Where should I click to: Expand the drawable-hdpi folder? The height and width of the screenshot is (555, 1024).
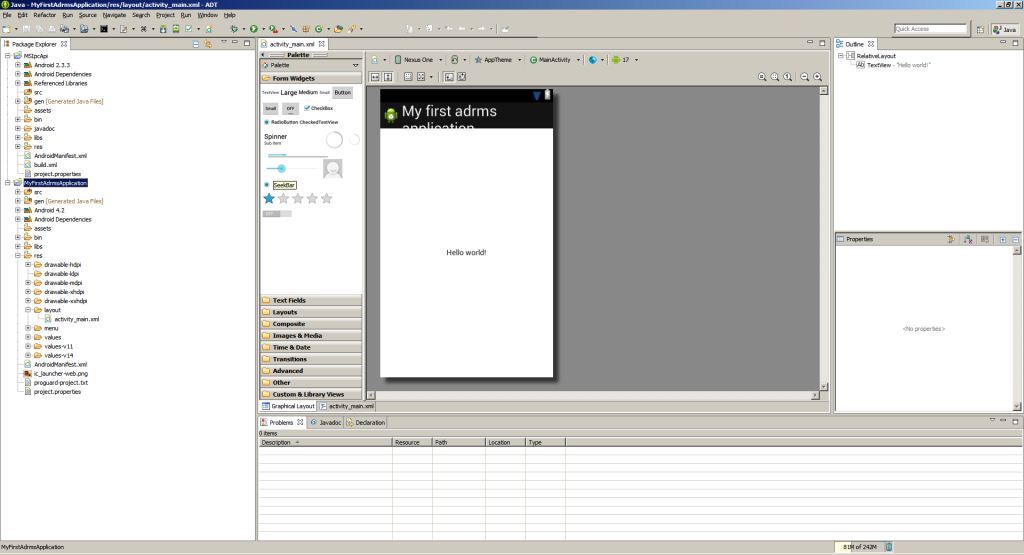tap(28, 264)
